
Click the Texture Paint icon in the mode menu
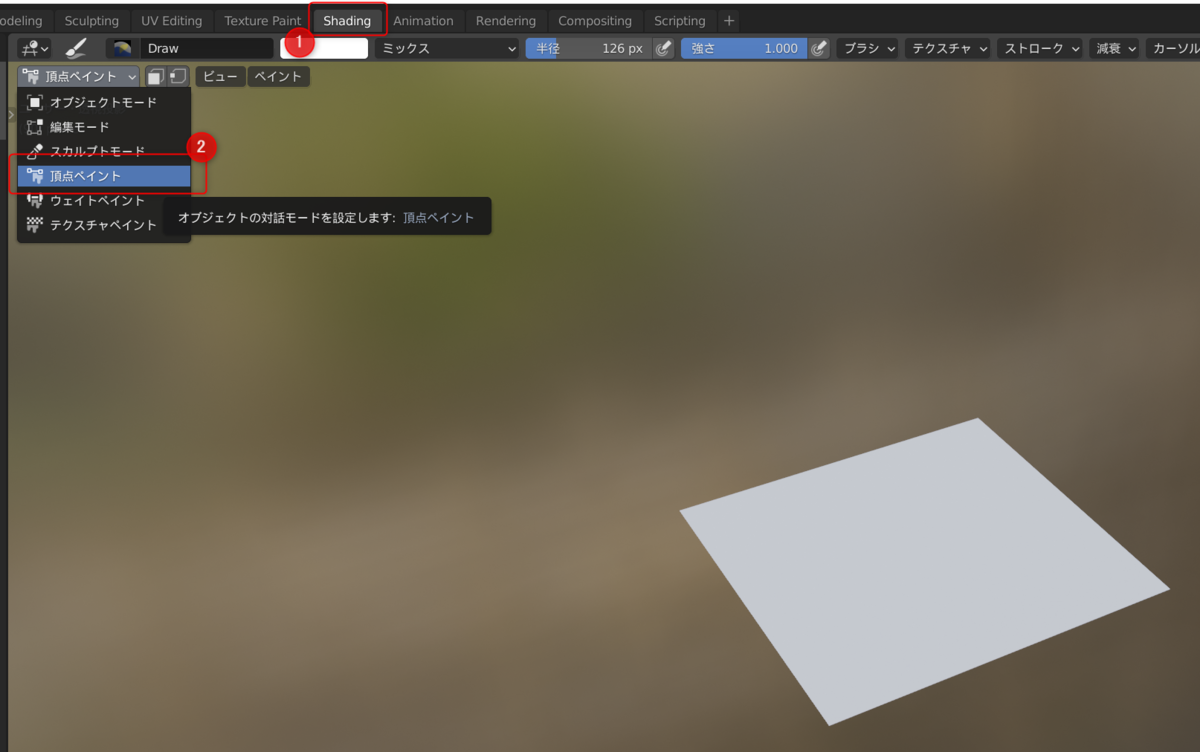(x=35, y=225)
